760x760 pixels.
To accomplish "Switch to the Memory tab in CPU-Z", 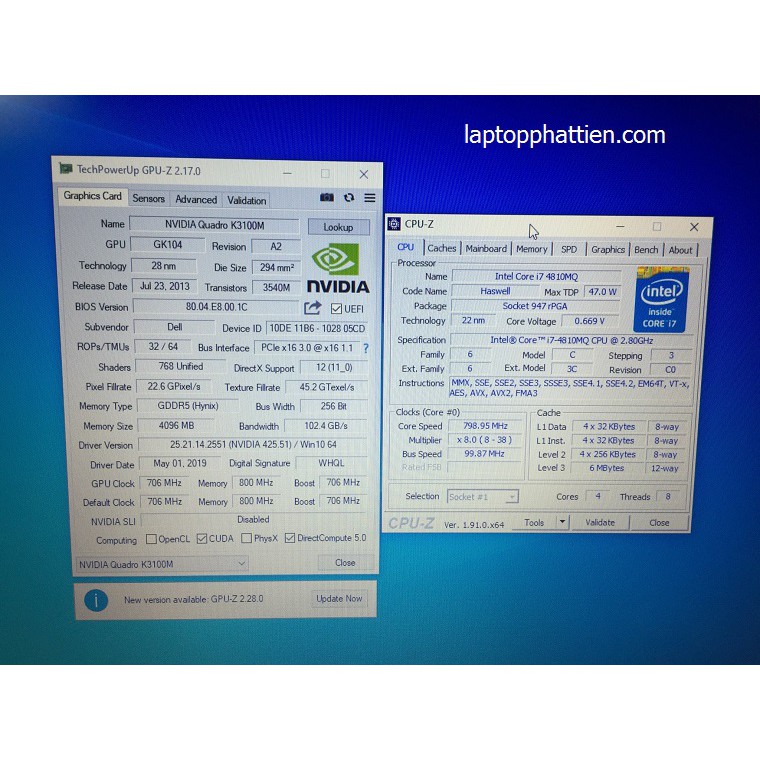I will 531,249.
